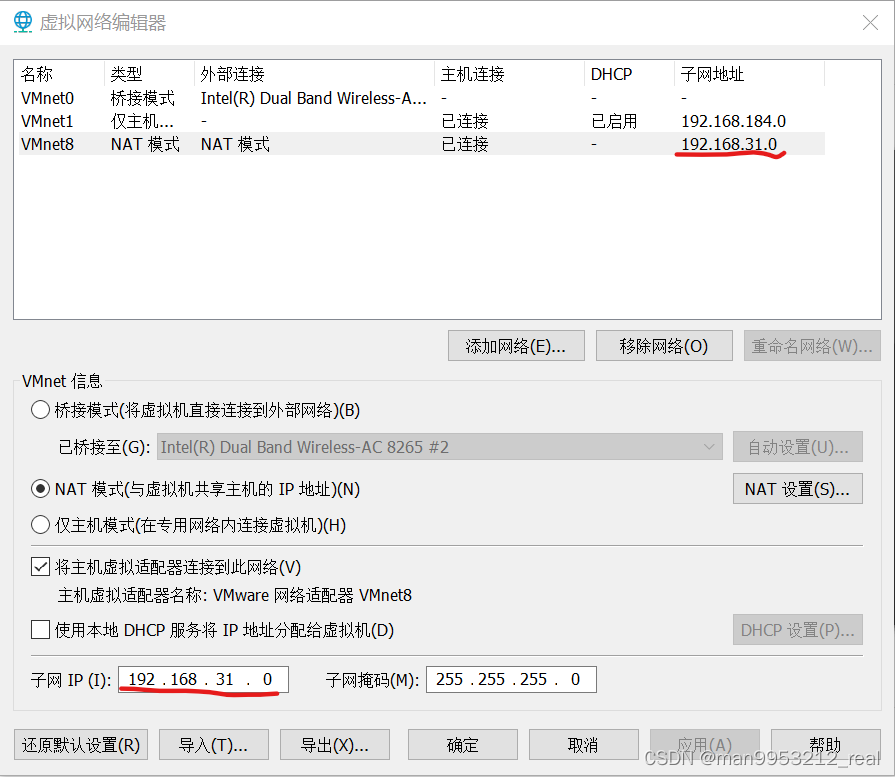Click 导入(T) button
This screenshot has height=777, width=895.
click(213, 745)
